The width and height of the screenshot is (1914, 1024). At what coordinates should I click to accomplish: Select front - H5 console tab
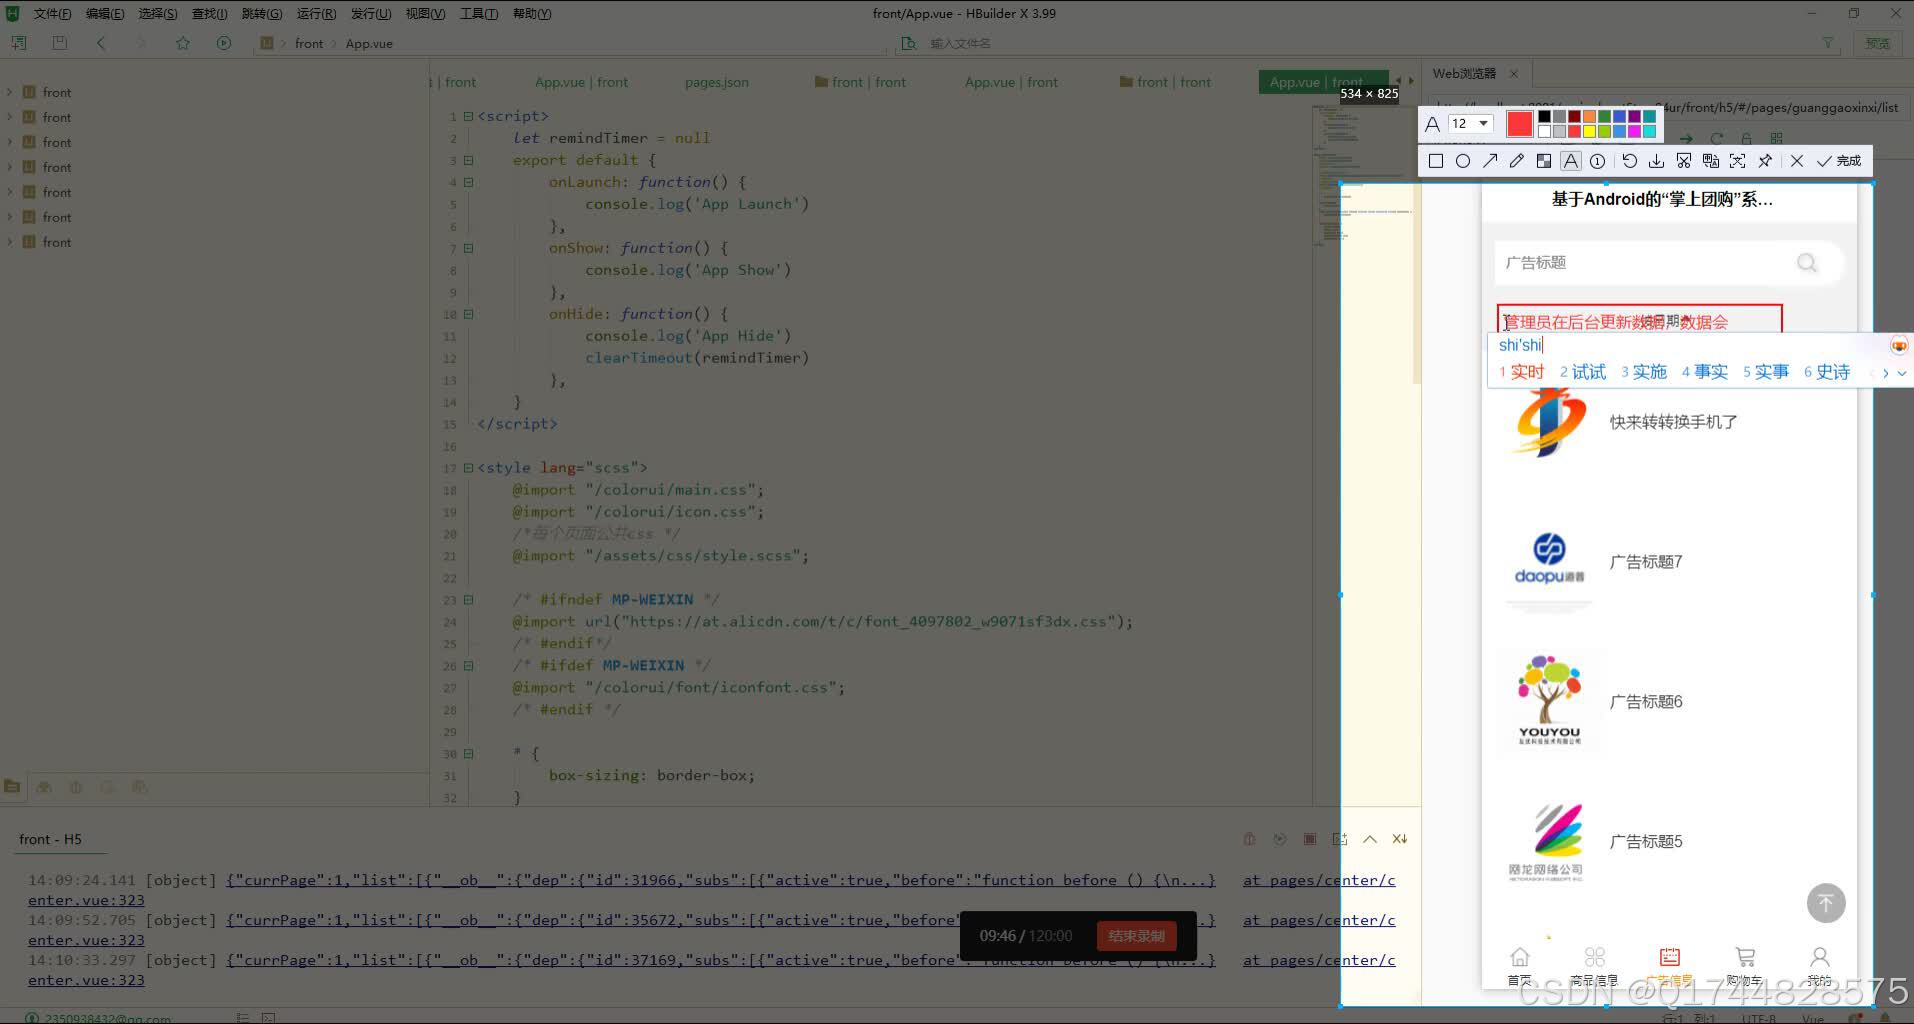click(x=50, y=839)
